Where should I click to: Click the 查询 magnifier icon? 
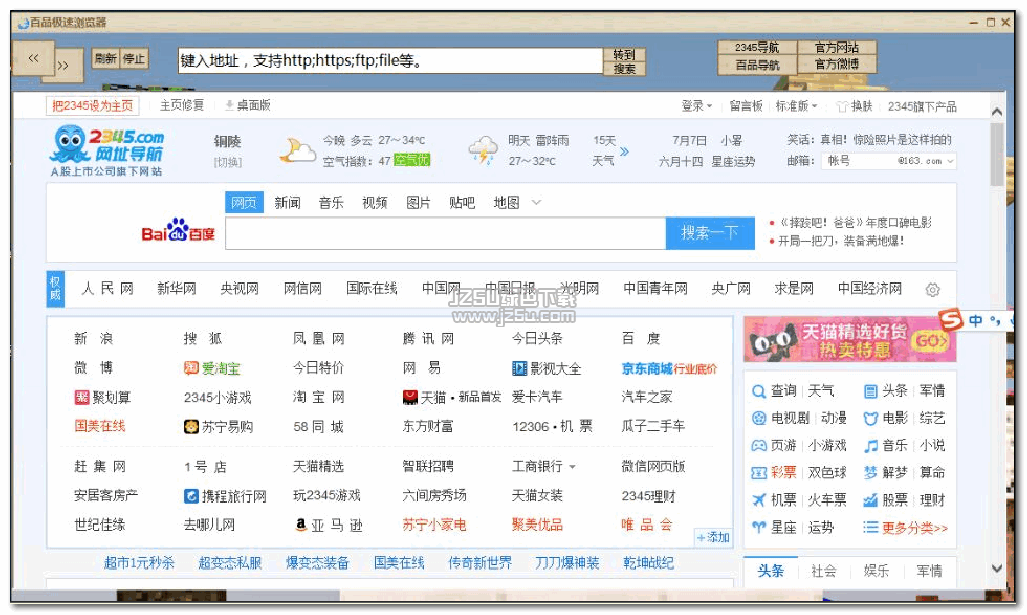point(758,392)
